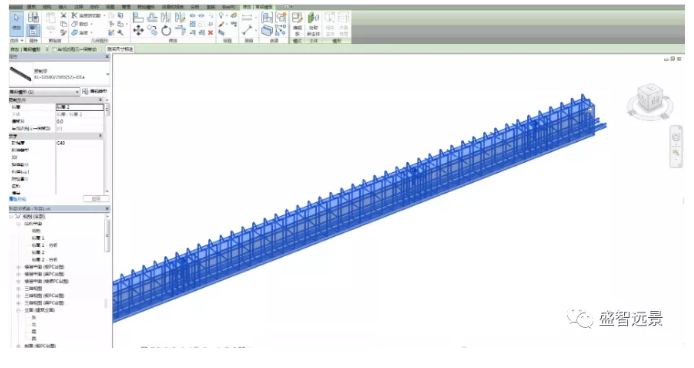
Task: Open the Type Properties icon in ribbon
Action: coord(33,18)
